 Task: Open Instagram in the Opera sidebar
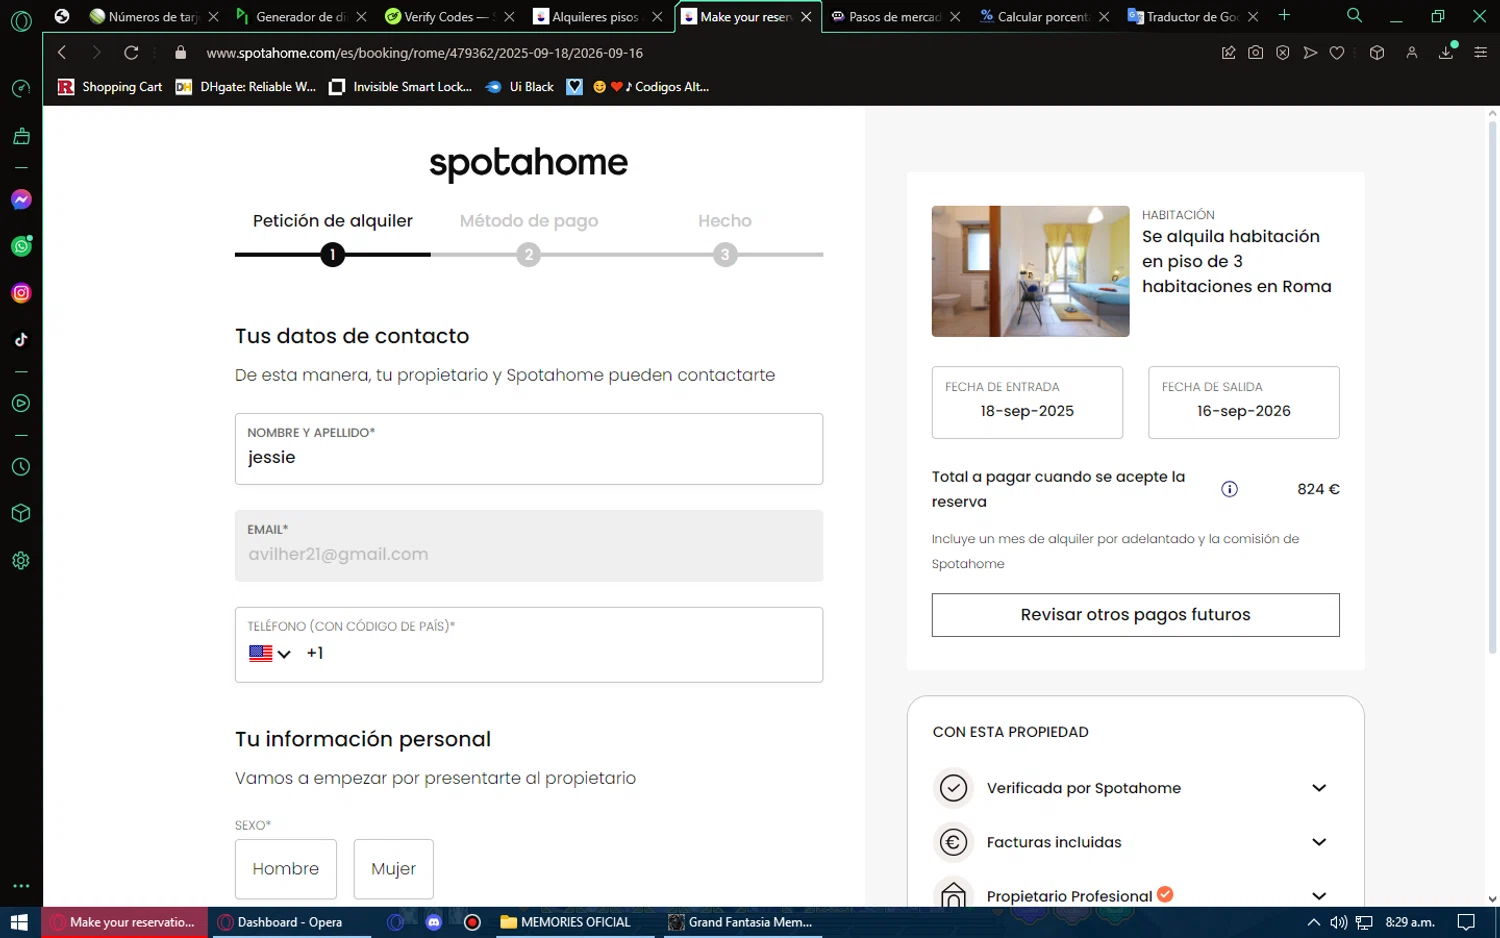21,293
